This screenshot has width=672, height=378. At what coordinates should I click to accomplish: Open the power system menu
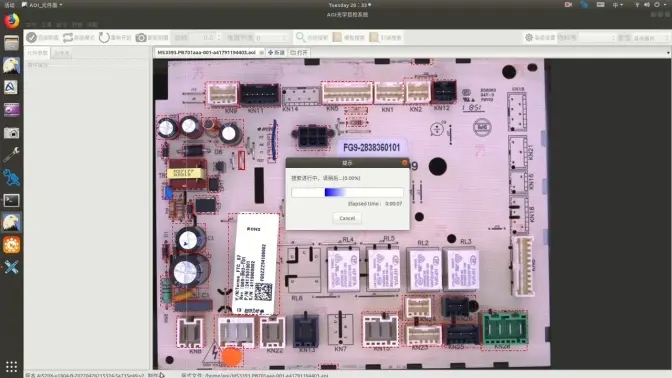(x=660, y=5)
